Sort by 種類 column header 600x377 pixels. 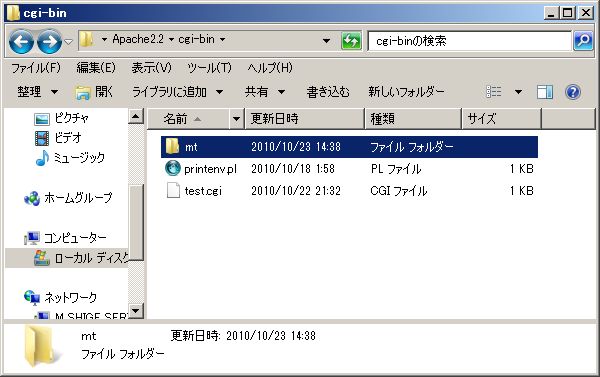[x=413, y=119]
